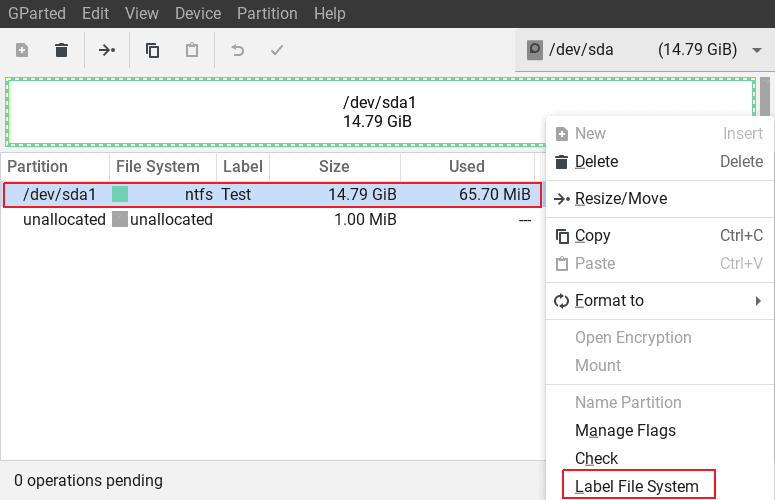Click the Delete partition trash toolbar icon
The height and width of the screenshot is (500, 775).
point(61,50)
